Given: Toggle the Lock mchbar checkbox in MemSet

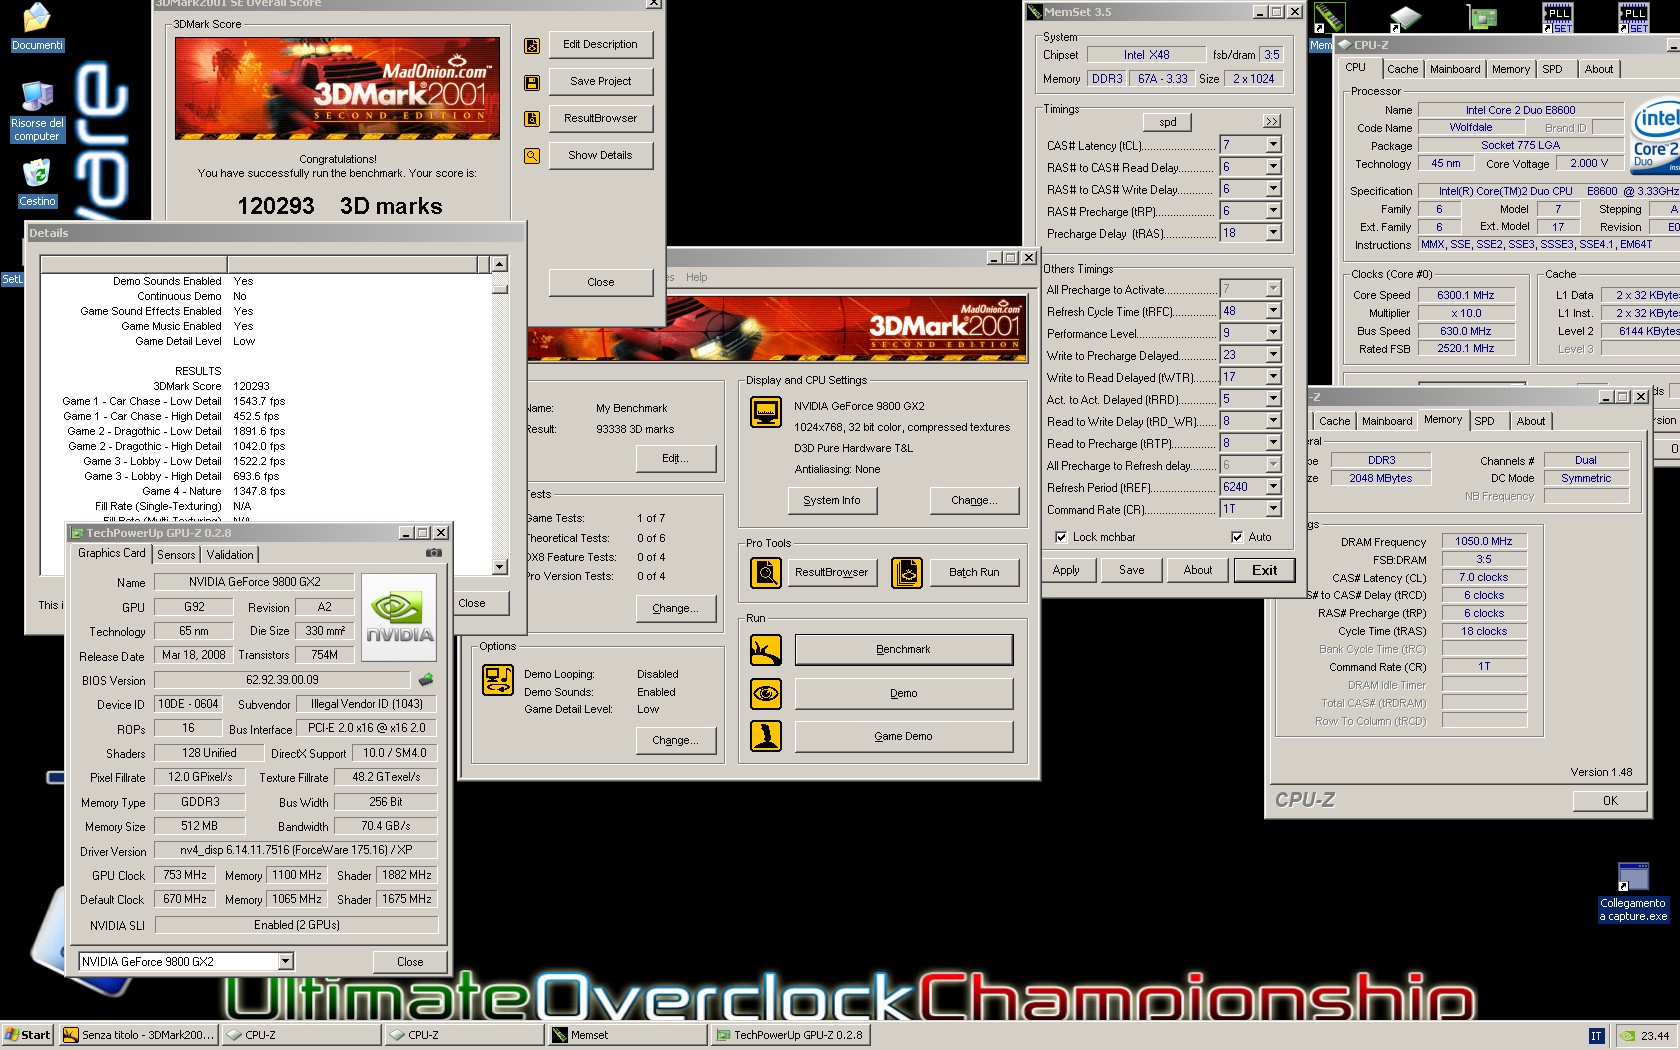Looking at the screenshot, I should [1061, 537].
